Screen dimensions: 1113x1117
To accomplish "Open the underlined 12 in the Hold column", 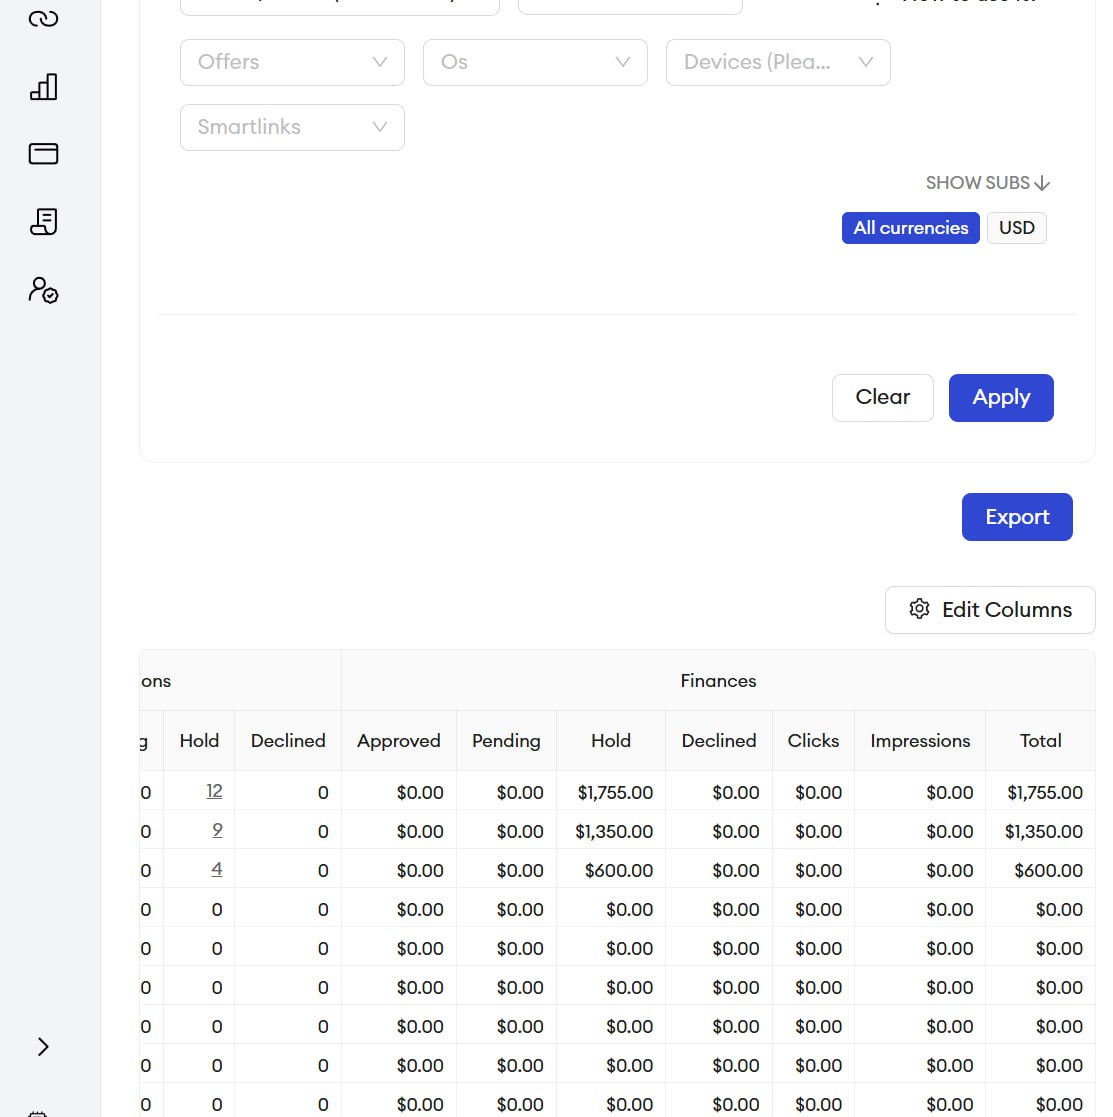I will [214, 790].
